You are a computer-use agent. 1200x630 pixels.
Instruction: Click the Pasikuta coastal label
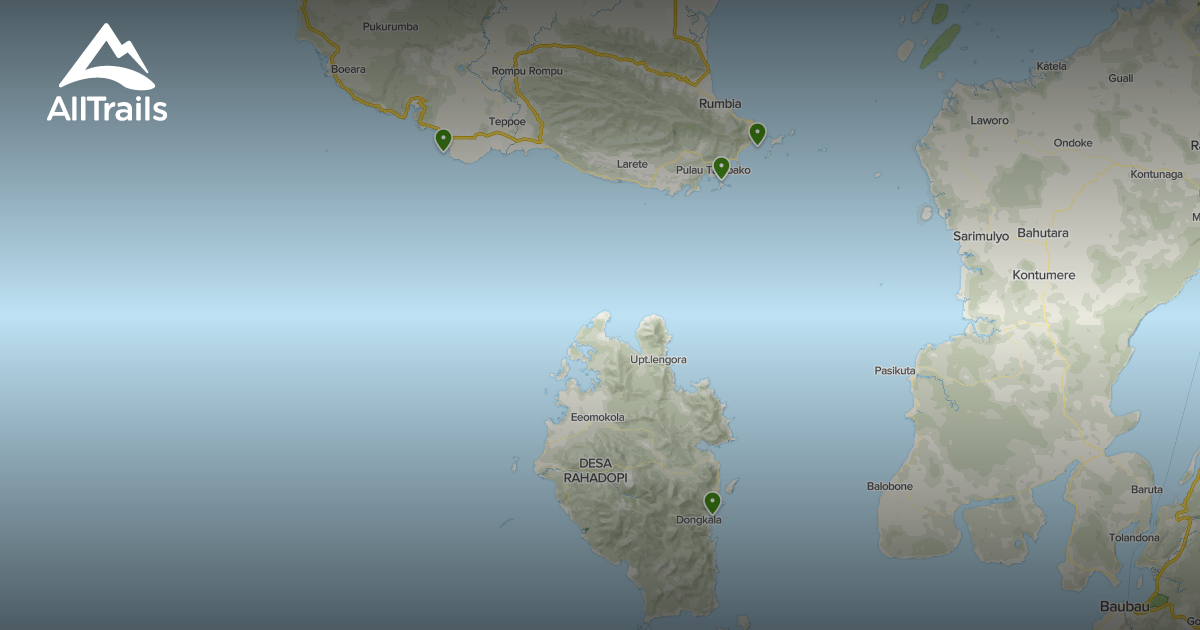895,370
